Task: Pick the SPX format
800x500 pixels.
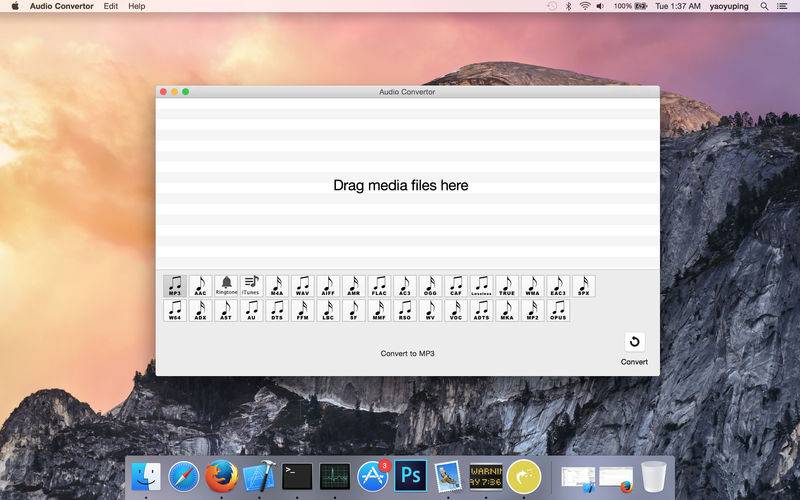Action: [x=583, y=286]
